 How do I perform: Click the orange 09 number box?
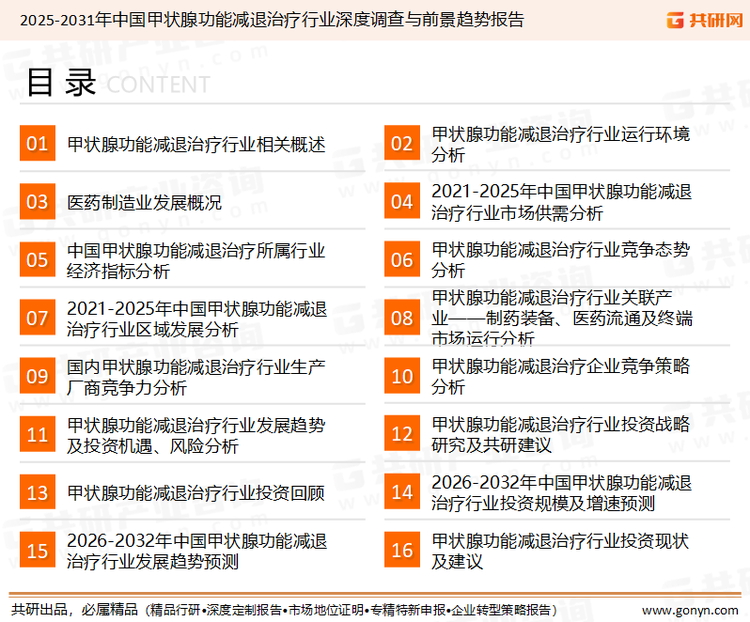coord(37,376)
